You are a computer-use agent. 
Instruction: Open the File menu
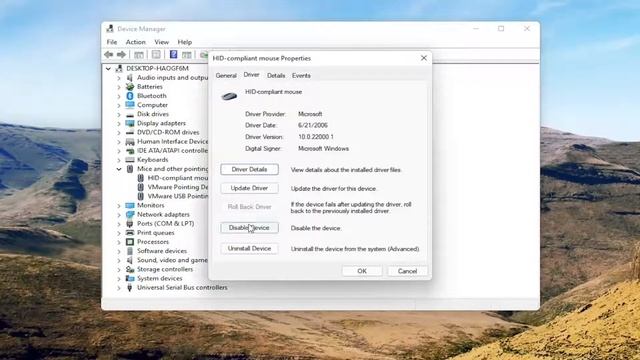(112, 42)
